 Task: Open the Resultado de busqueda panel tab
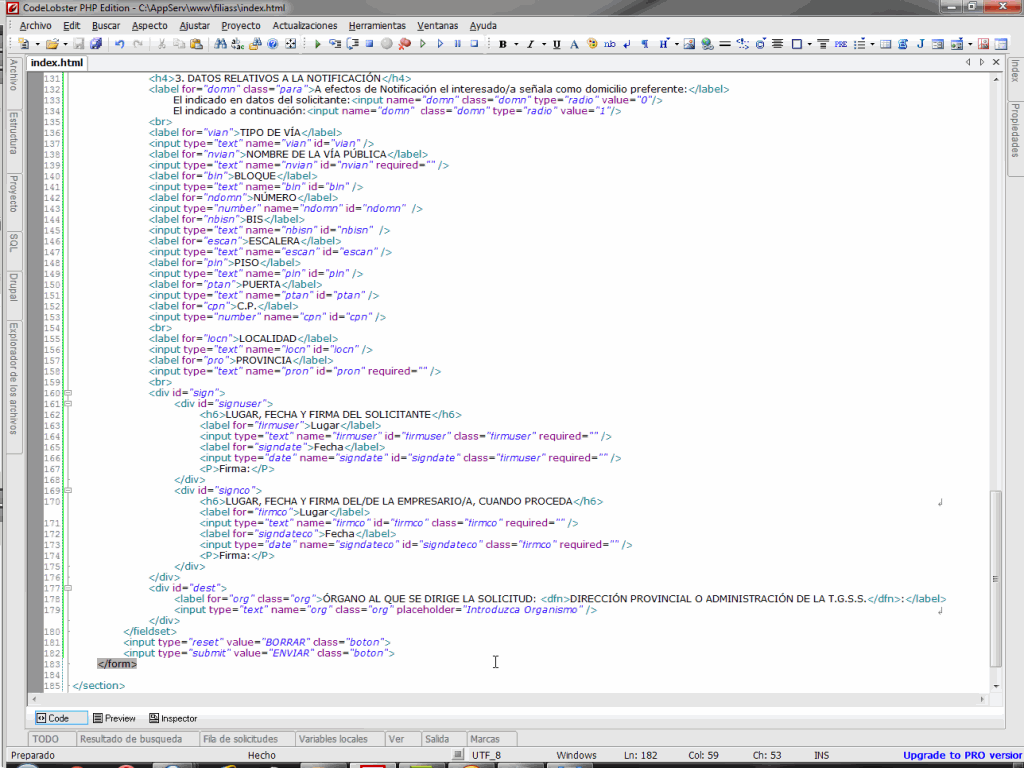(x=131, y=739)
